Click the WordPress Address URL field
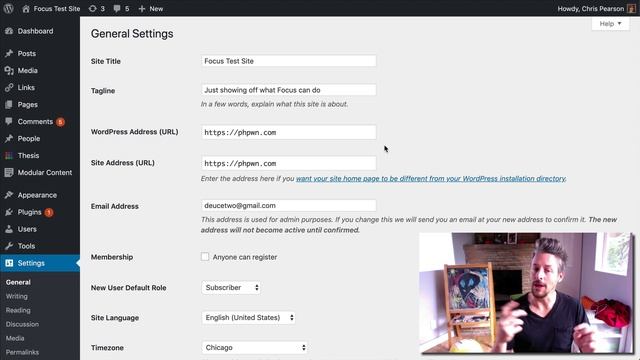This screenshot has height=360, width=640. point(289,132)
